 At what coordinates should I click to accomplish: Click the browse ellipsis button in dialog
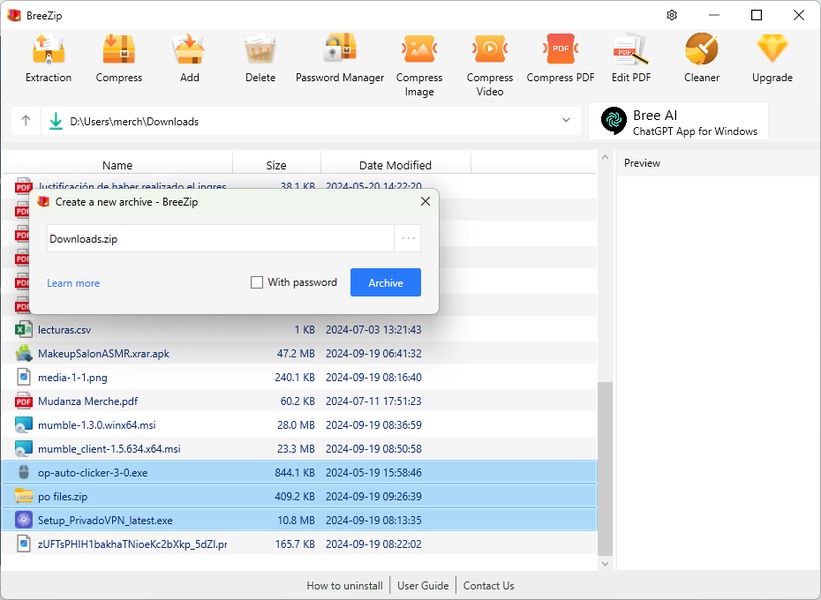click(x=408, y=239)
